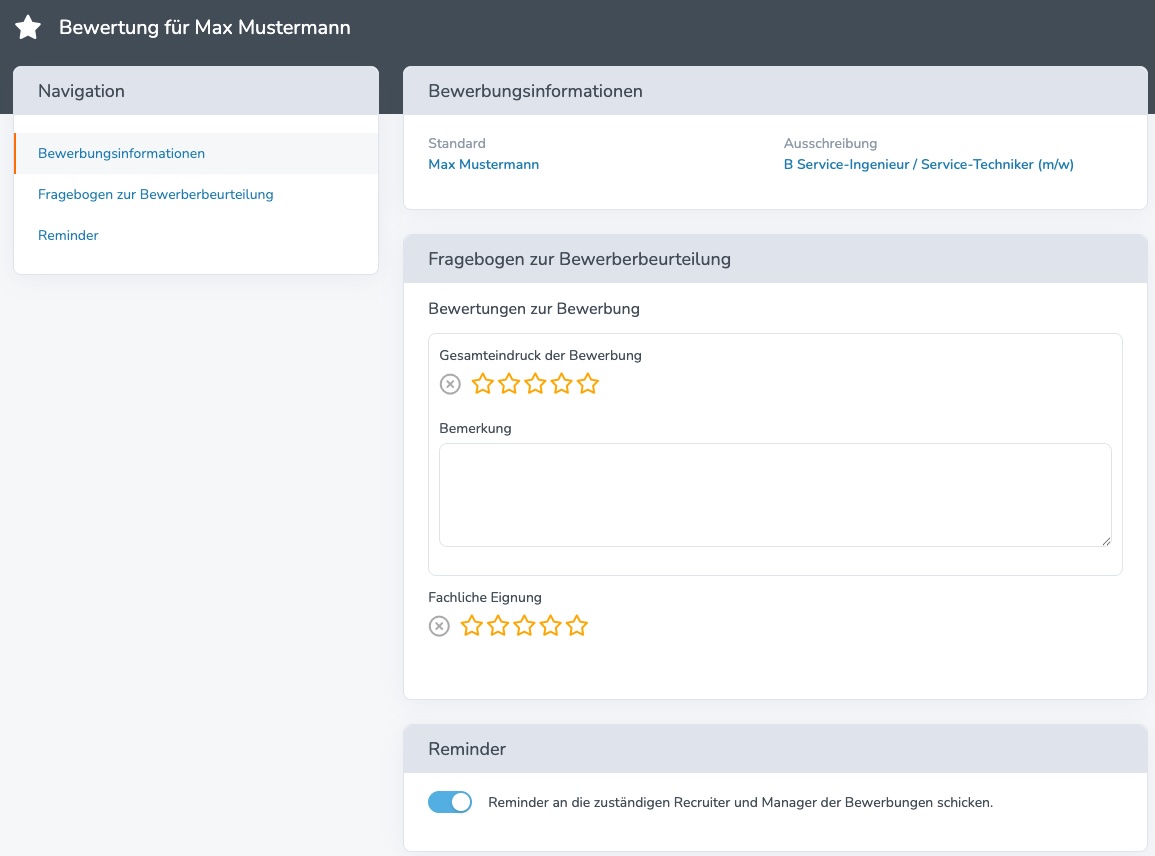
Task: Click the star icon in the page header
Action: point(28,28)
